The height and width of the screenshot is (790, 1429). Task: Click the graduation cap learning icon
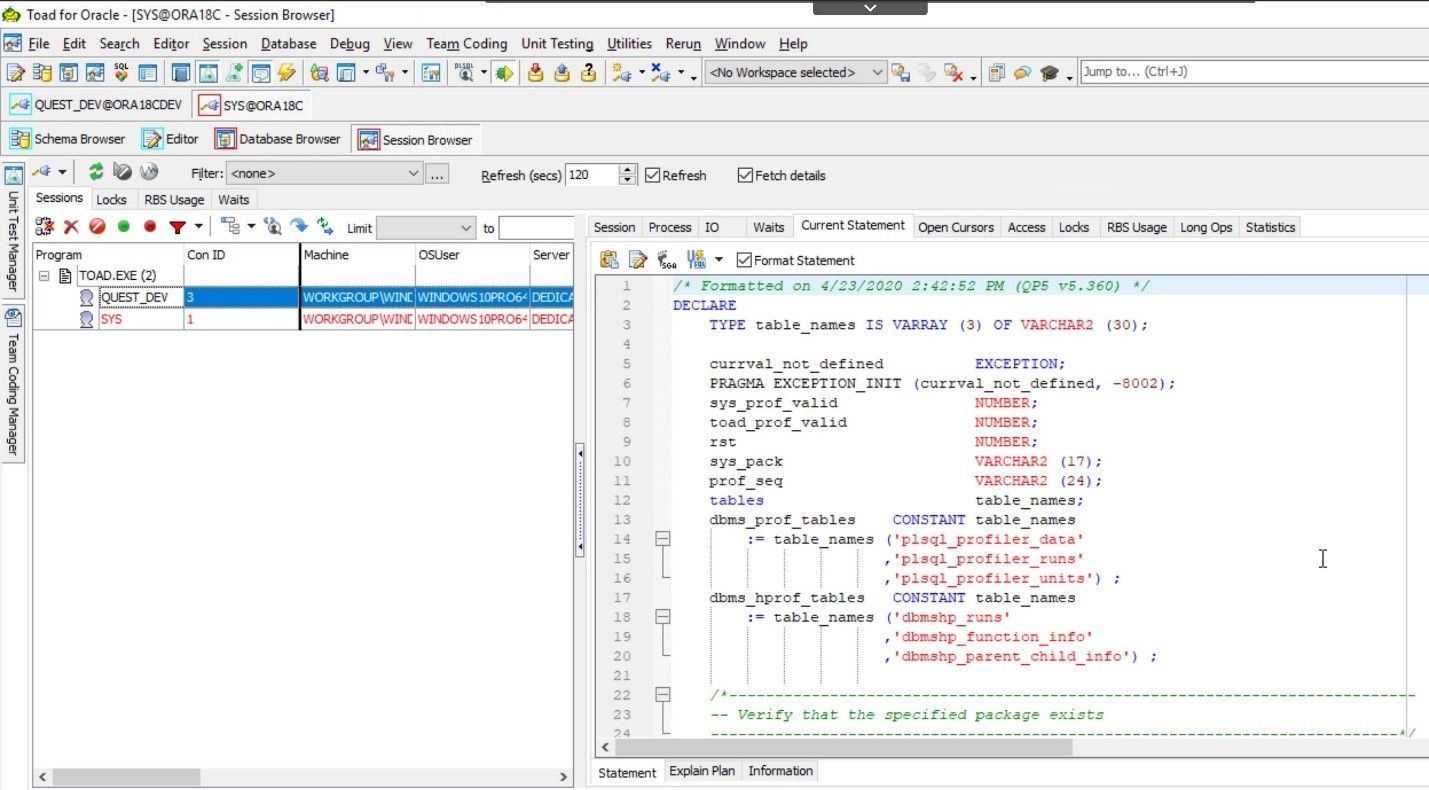[1049, 72]
